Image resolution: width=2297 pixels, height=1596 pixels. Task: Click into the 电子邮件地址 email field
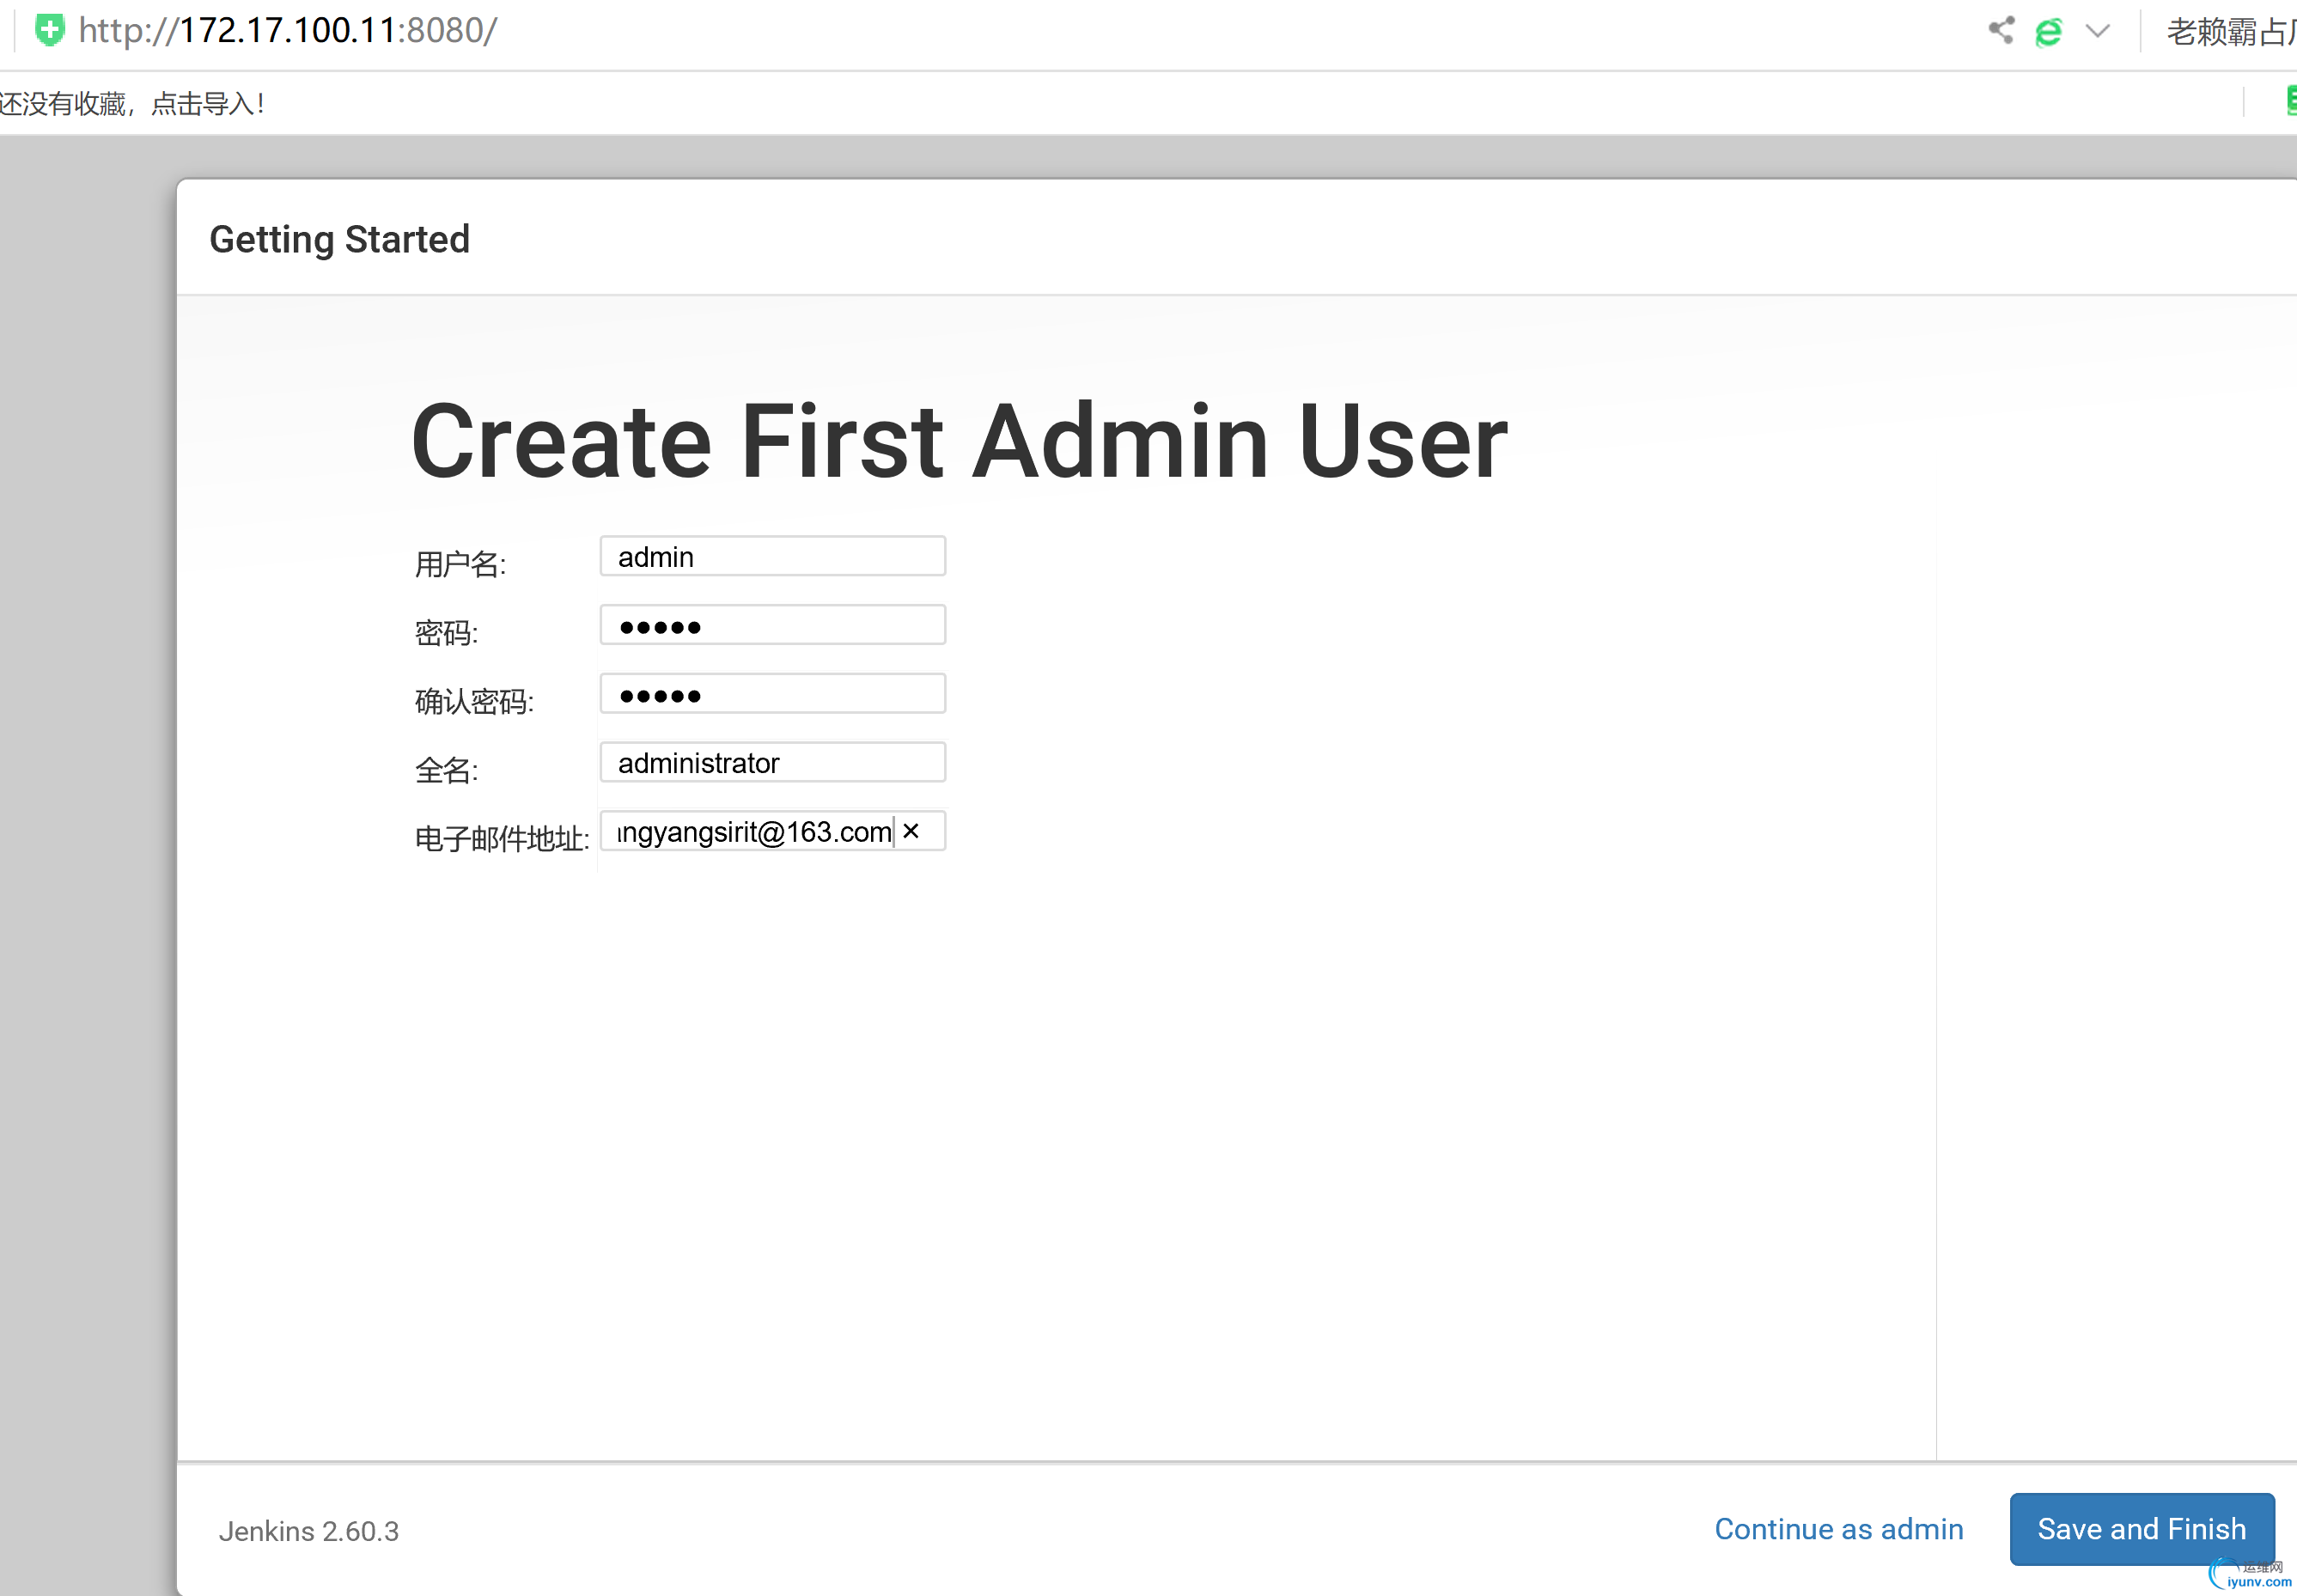[752, 832]
